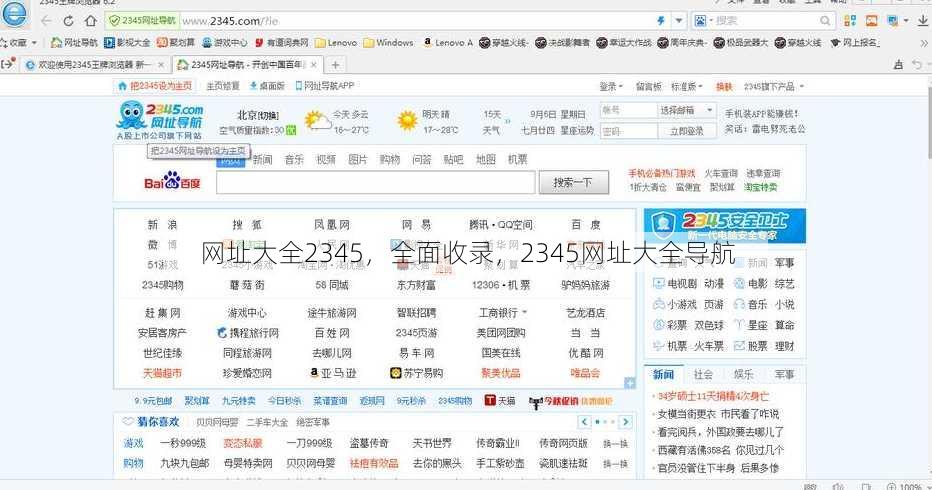The width and height of the screenshot is (932, 490).
Task: Close the 2345网址导航 tab
Action: click(314, 64)
